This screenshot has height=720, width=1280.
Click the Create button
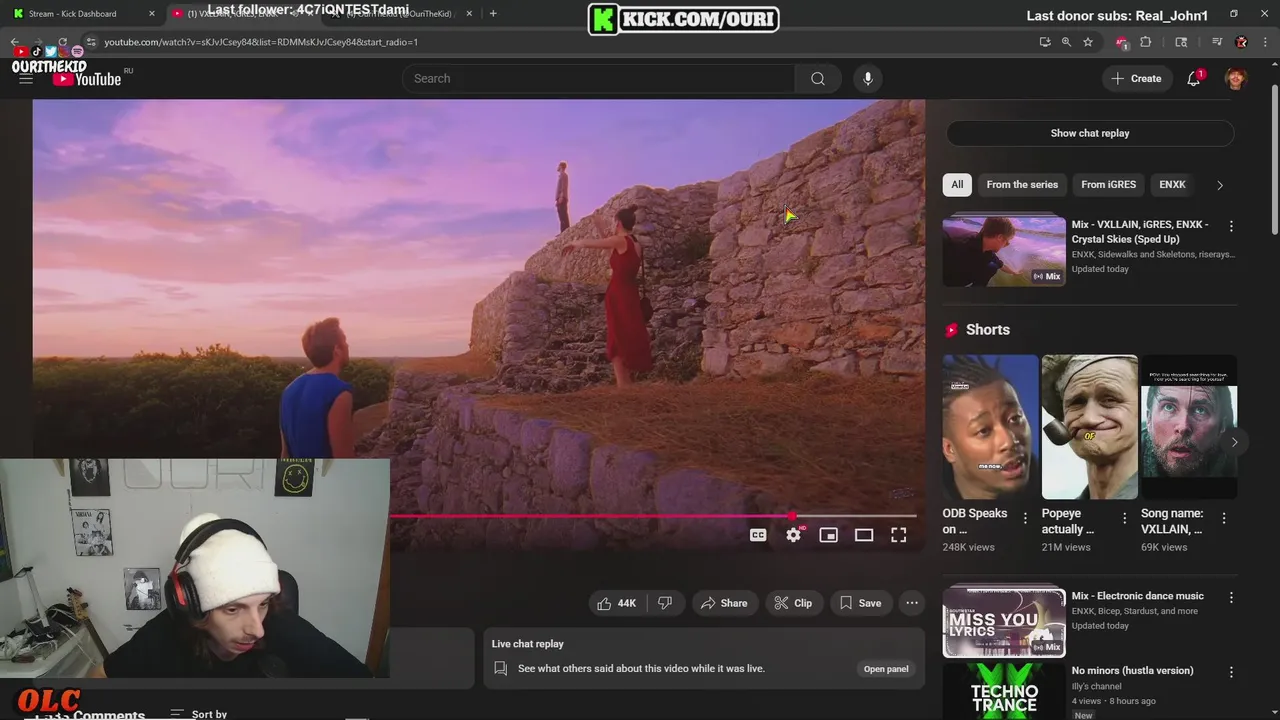1137,79
